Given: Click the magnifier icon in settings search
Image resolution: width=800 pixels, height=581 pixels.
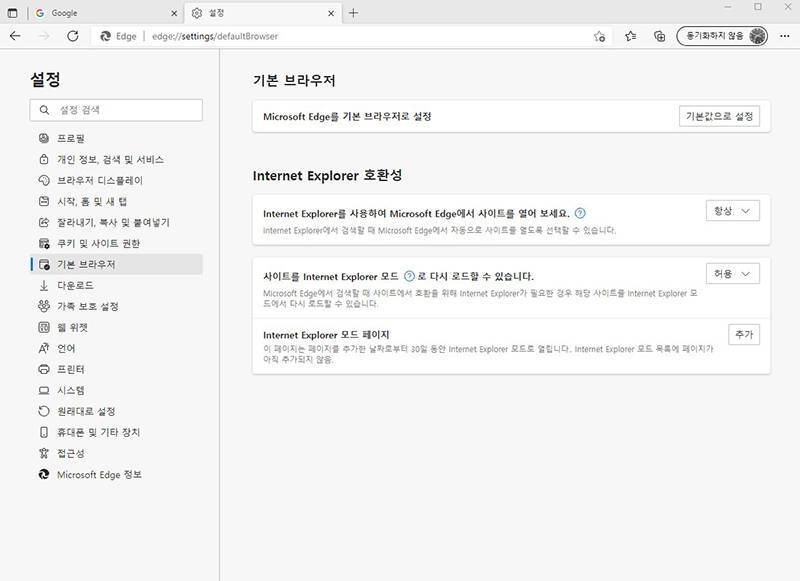Looking at the screenshot, I should pos(44,110).
